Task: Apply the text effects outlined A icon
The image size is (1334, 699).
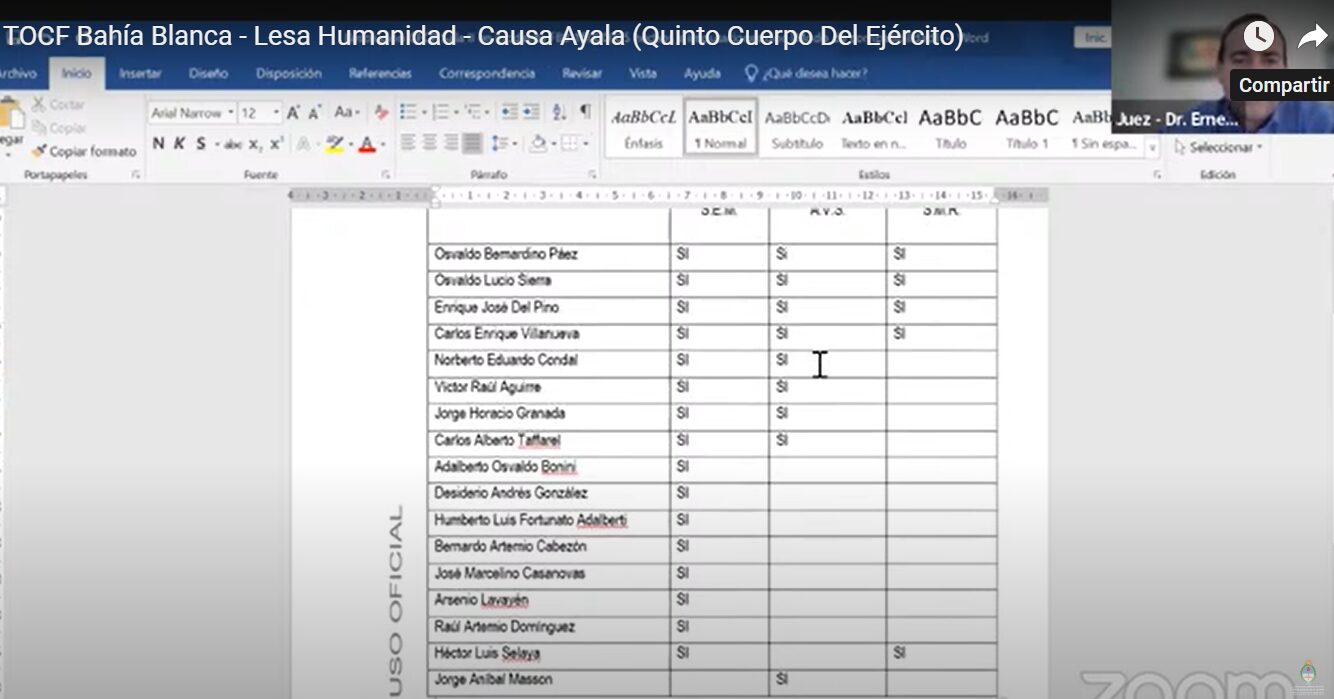Action: (x=302, y=144)
